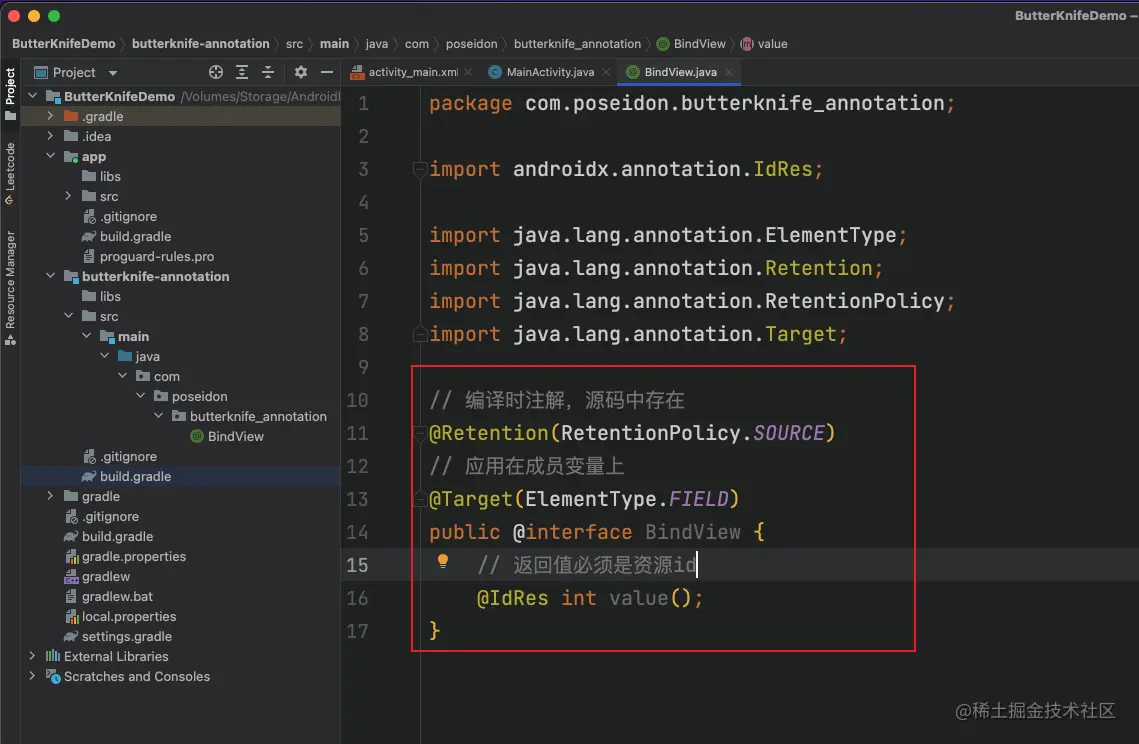Screen dimensions: 1139x744
Task: Select build.gradle under app module
Action: point(126,236)
